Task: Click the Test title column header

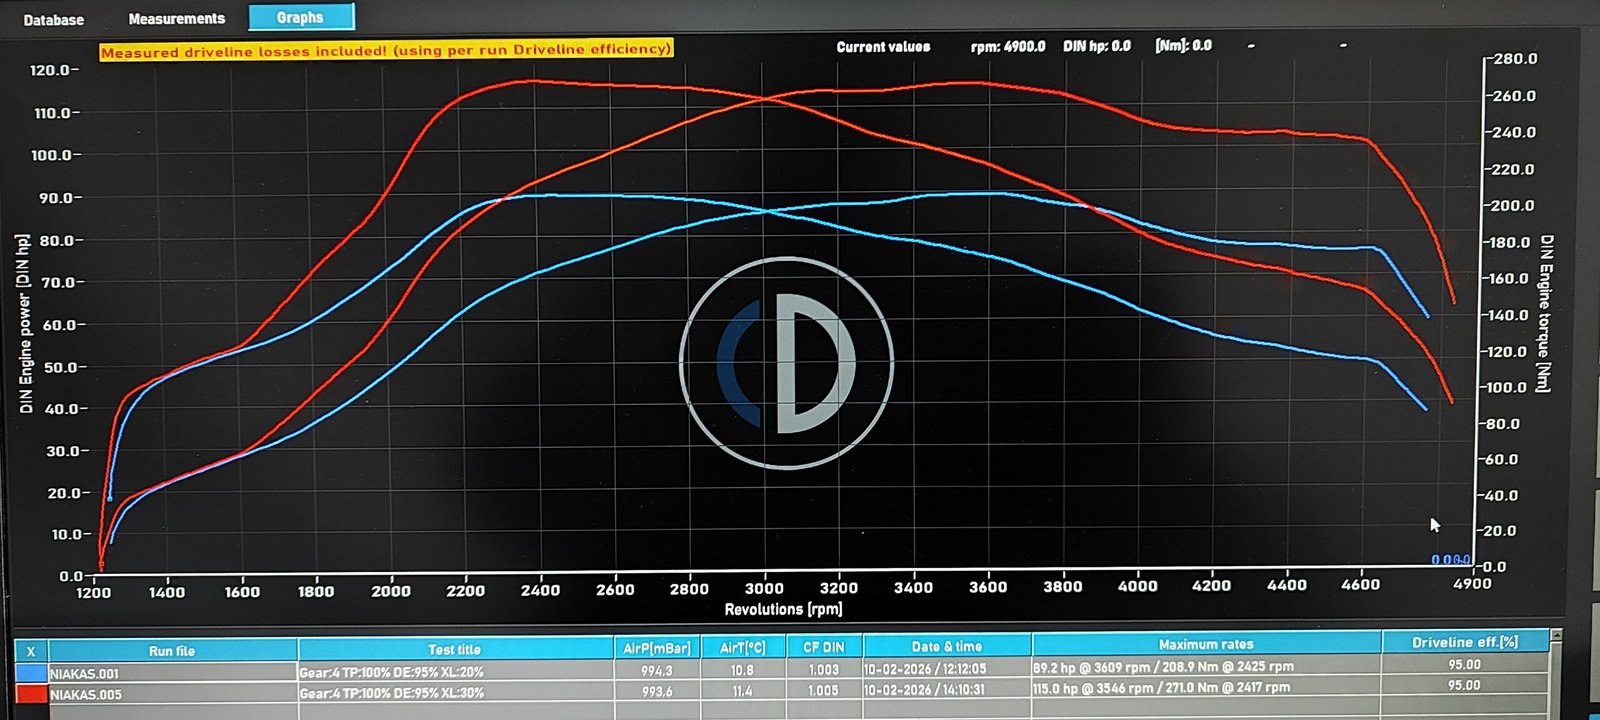Action: 455,649
